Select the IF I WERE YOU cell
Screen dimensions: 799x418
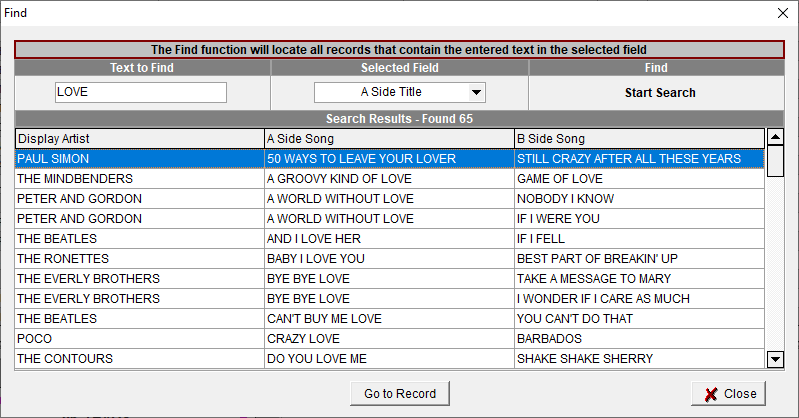click(640, 219)
